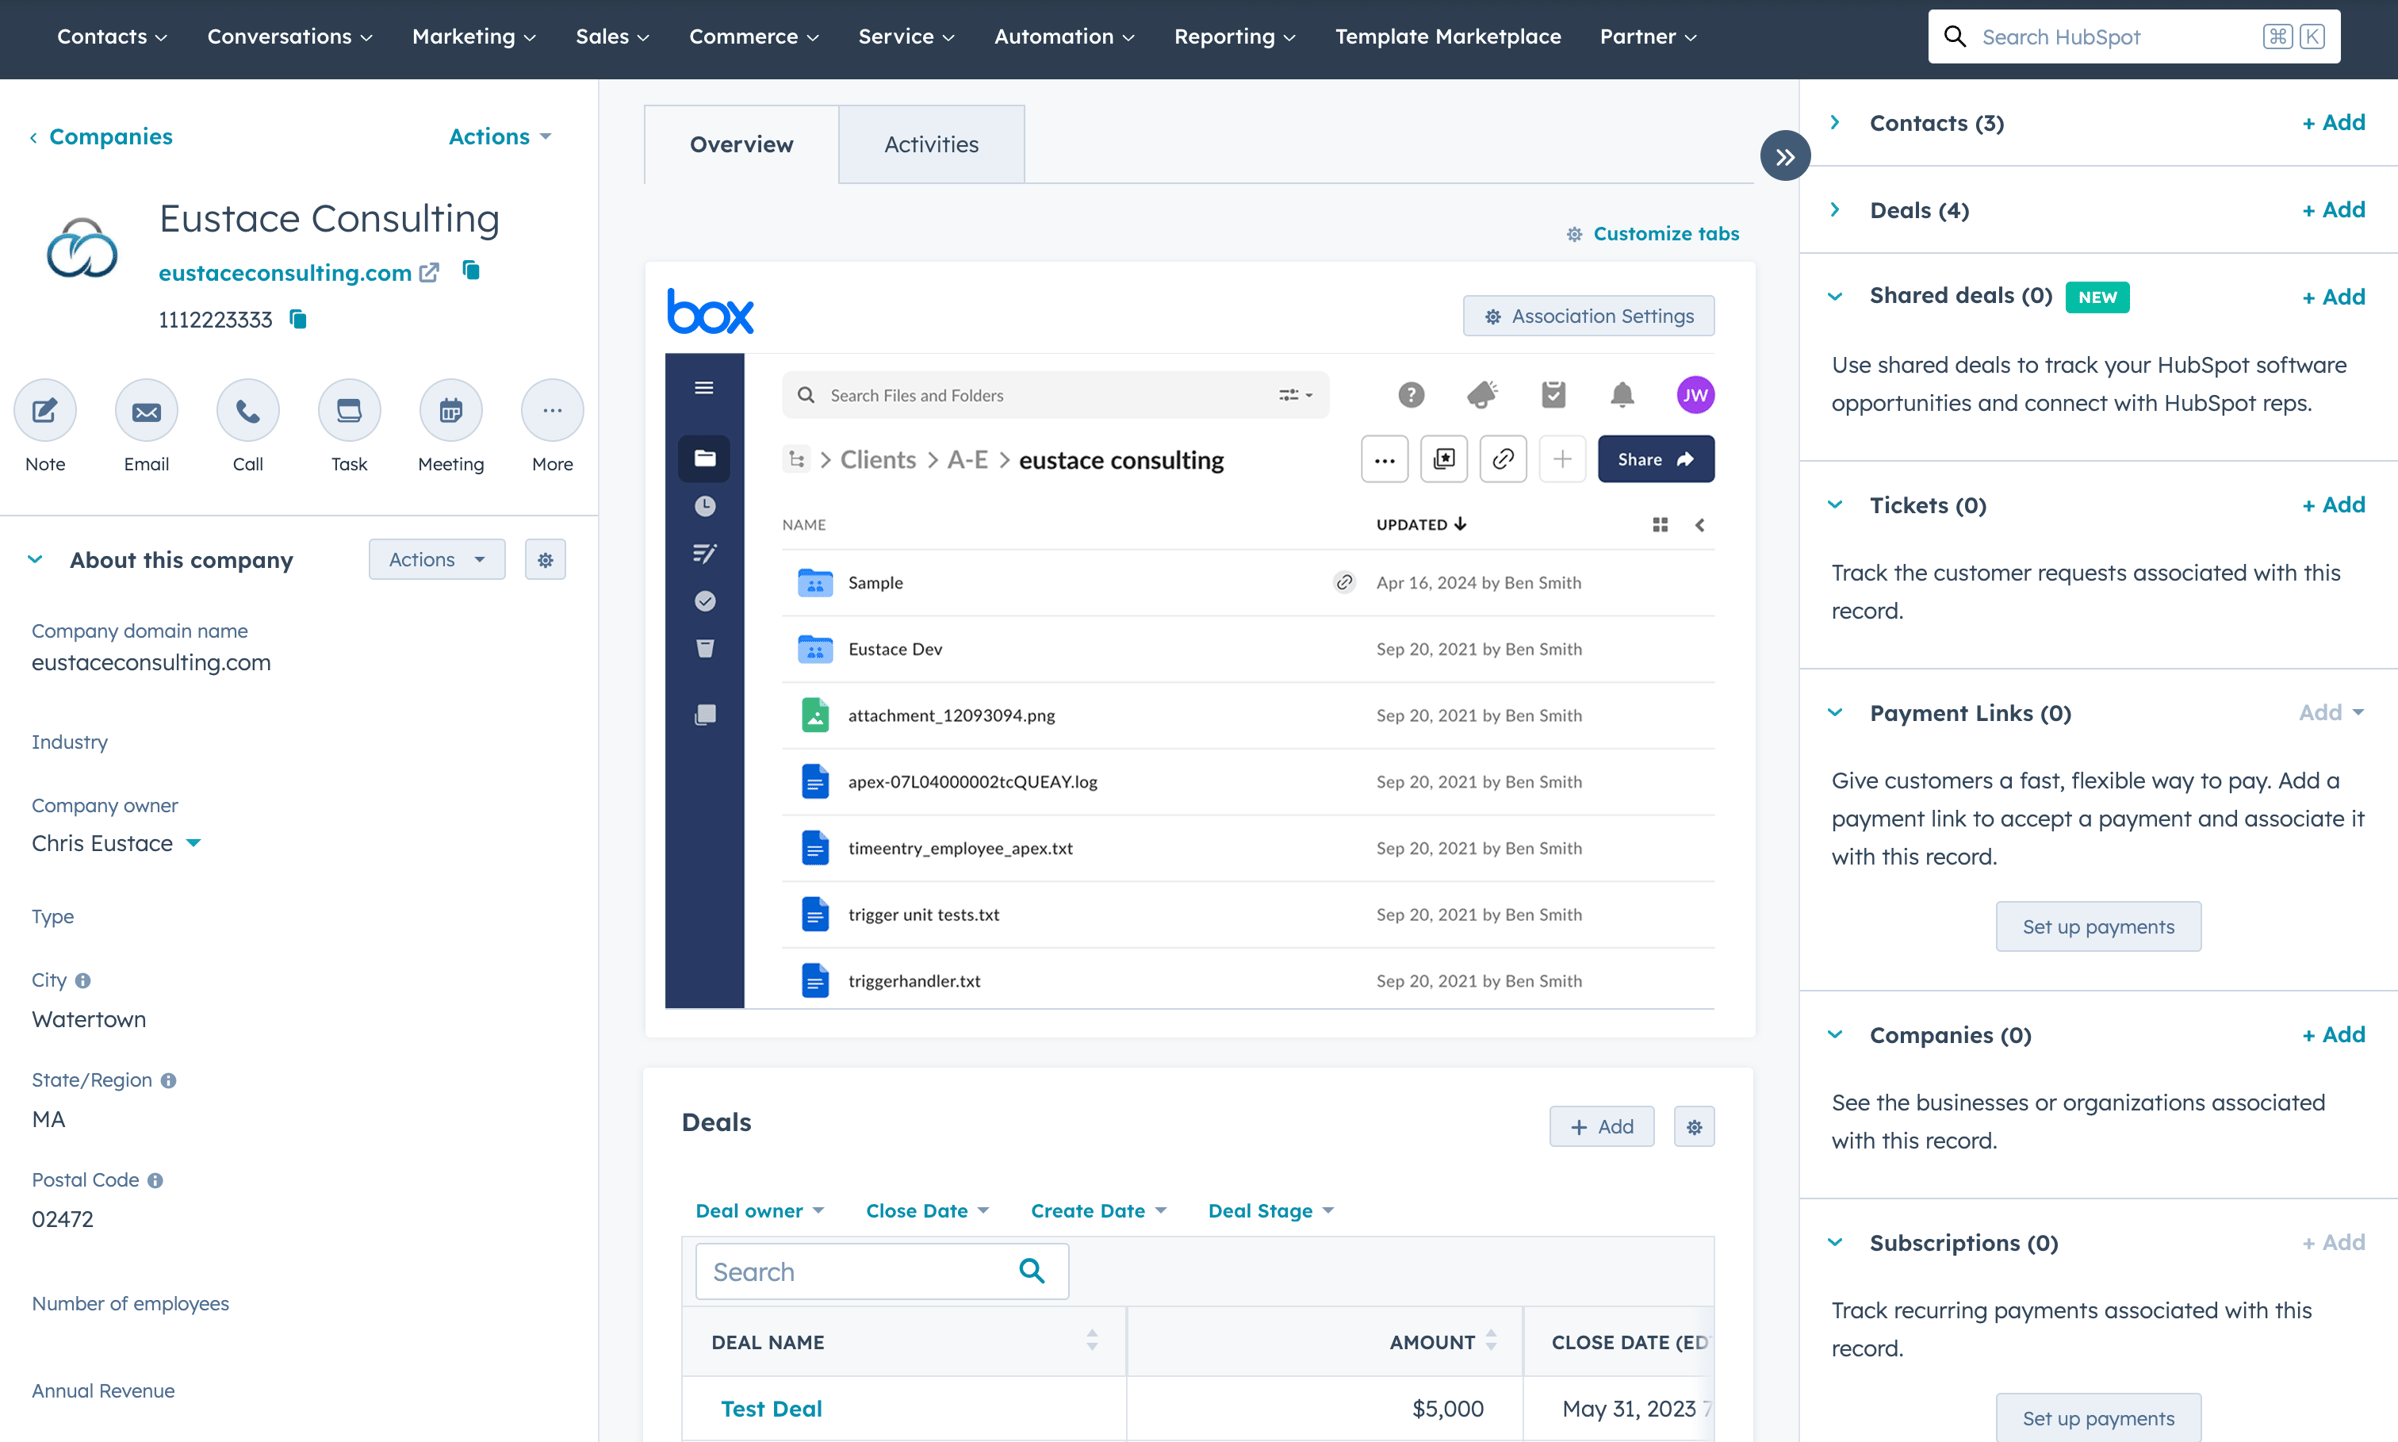Open attachment_12093094.png file

[x=951, y=715]
